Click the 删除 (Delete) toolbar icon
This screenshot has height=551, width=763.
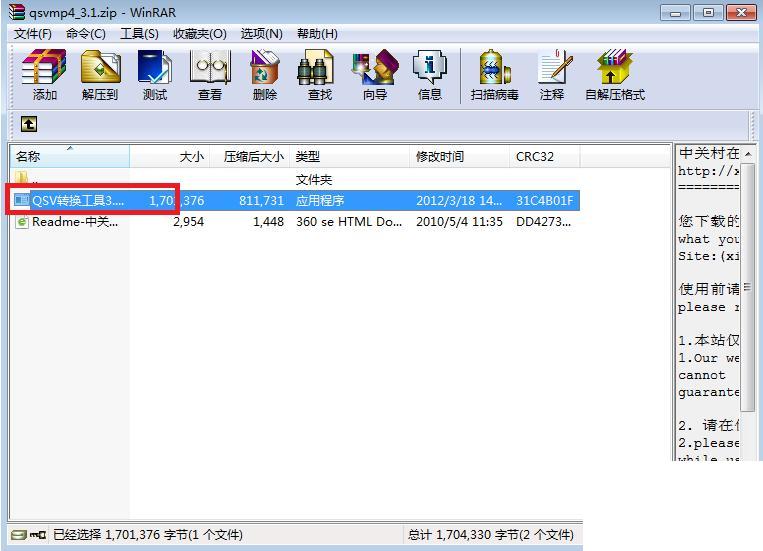point(265,75)
